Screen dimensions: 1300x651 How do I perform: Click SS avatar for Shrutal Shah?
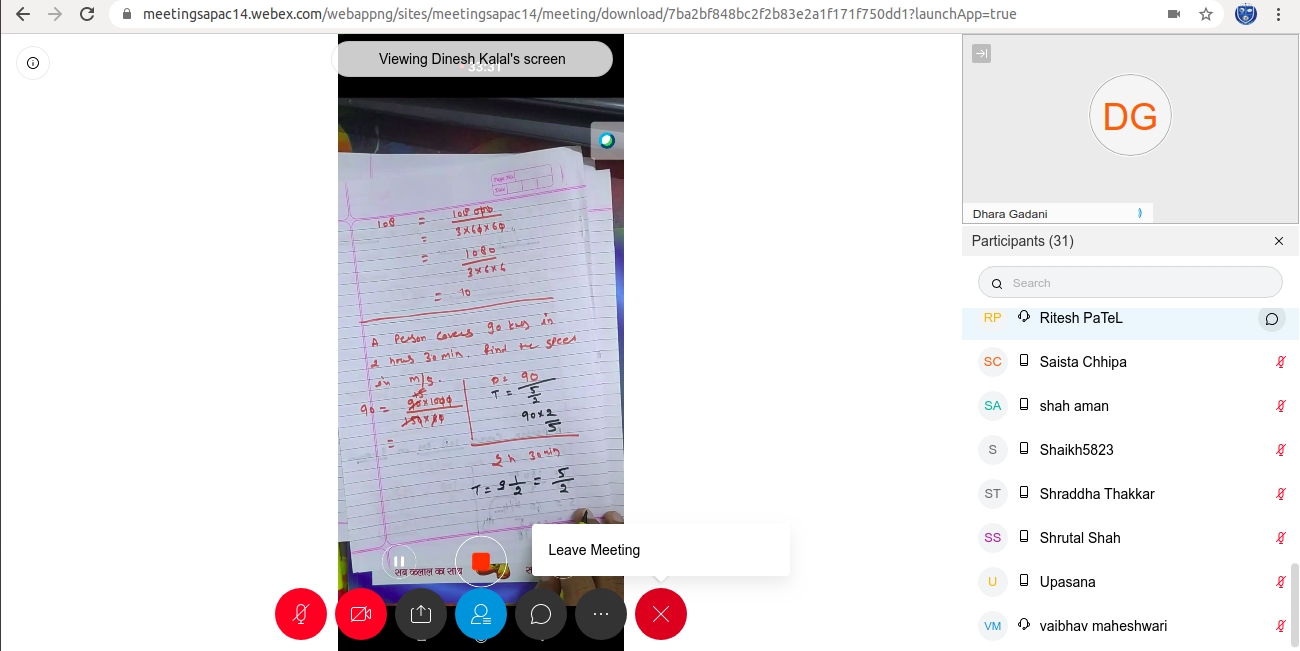coord(992,538)
